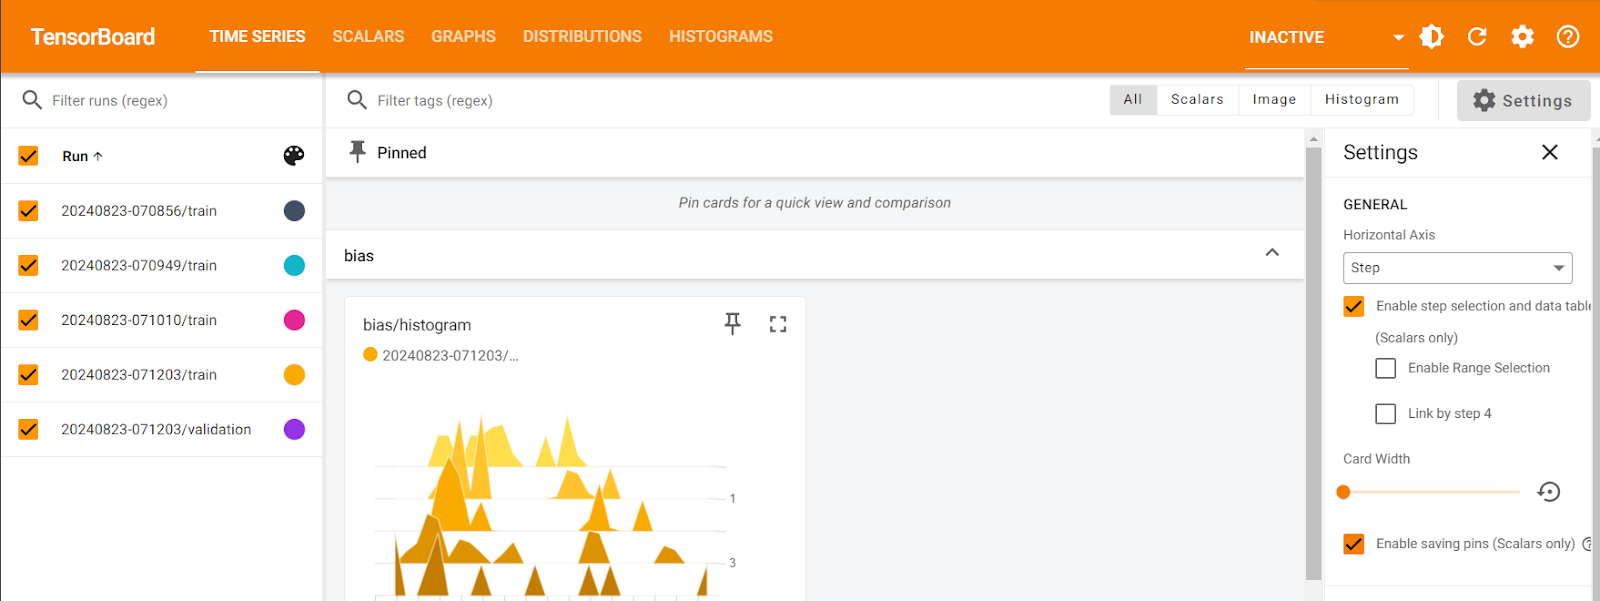Toggle Enable saving pins checkbox
1600x601 pixels.
tap(1354, 544)
